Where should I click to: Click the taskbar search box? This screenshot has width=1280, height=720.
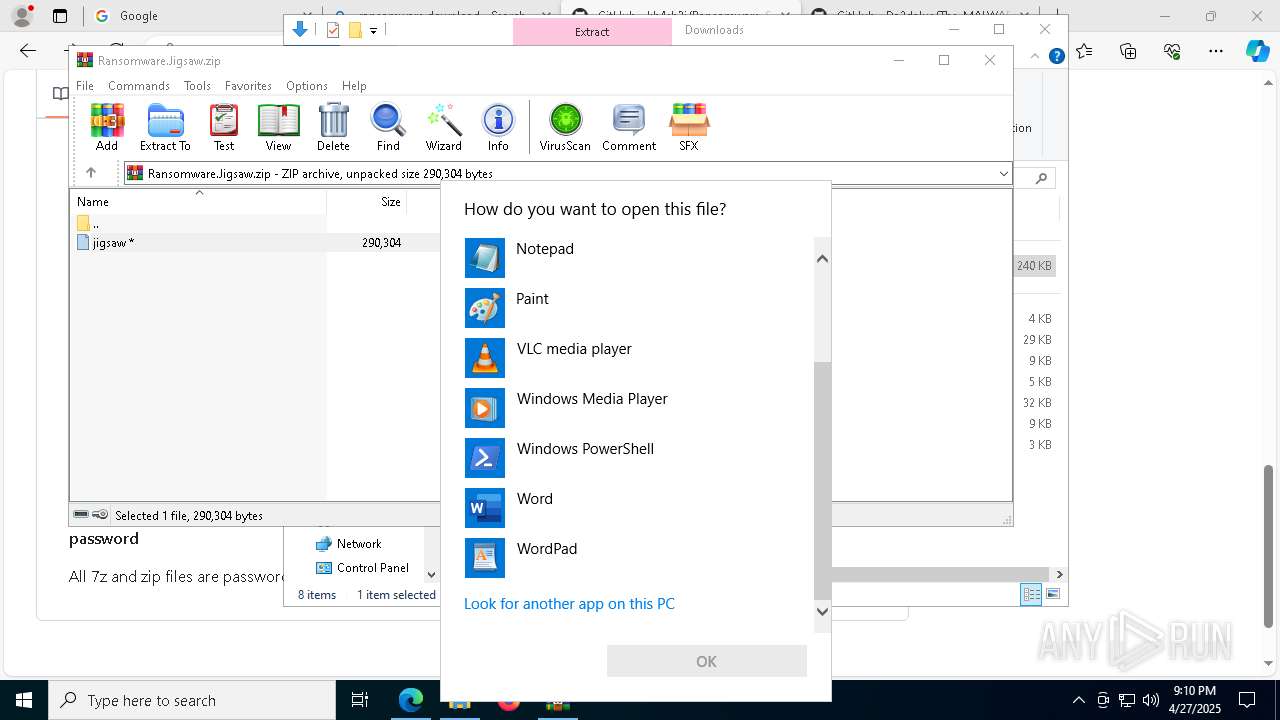click(192, 700)
